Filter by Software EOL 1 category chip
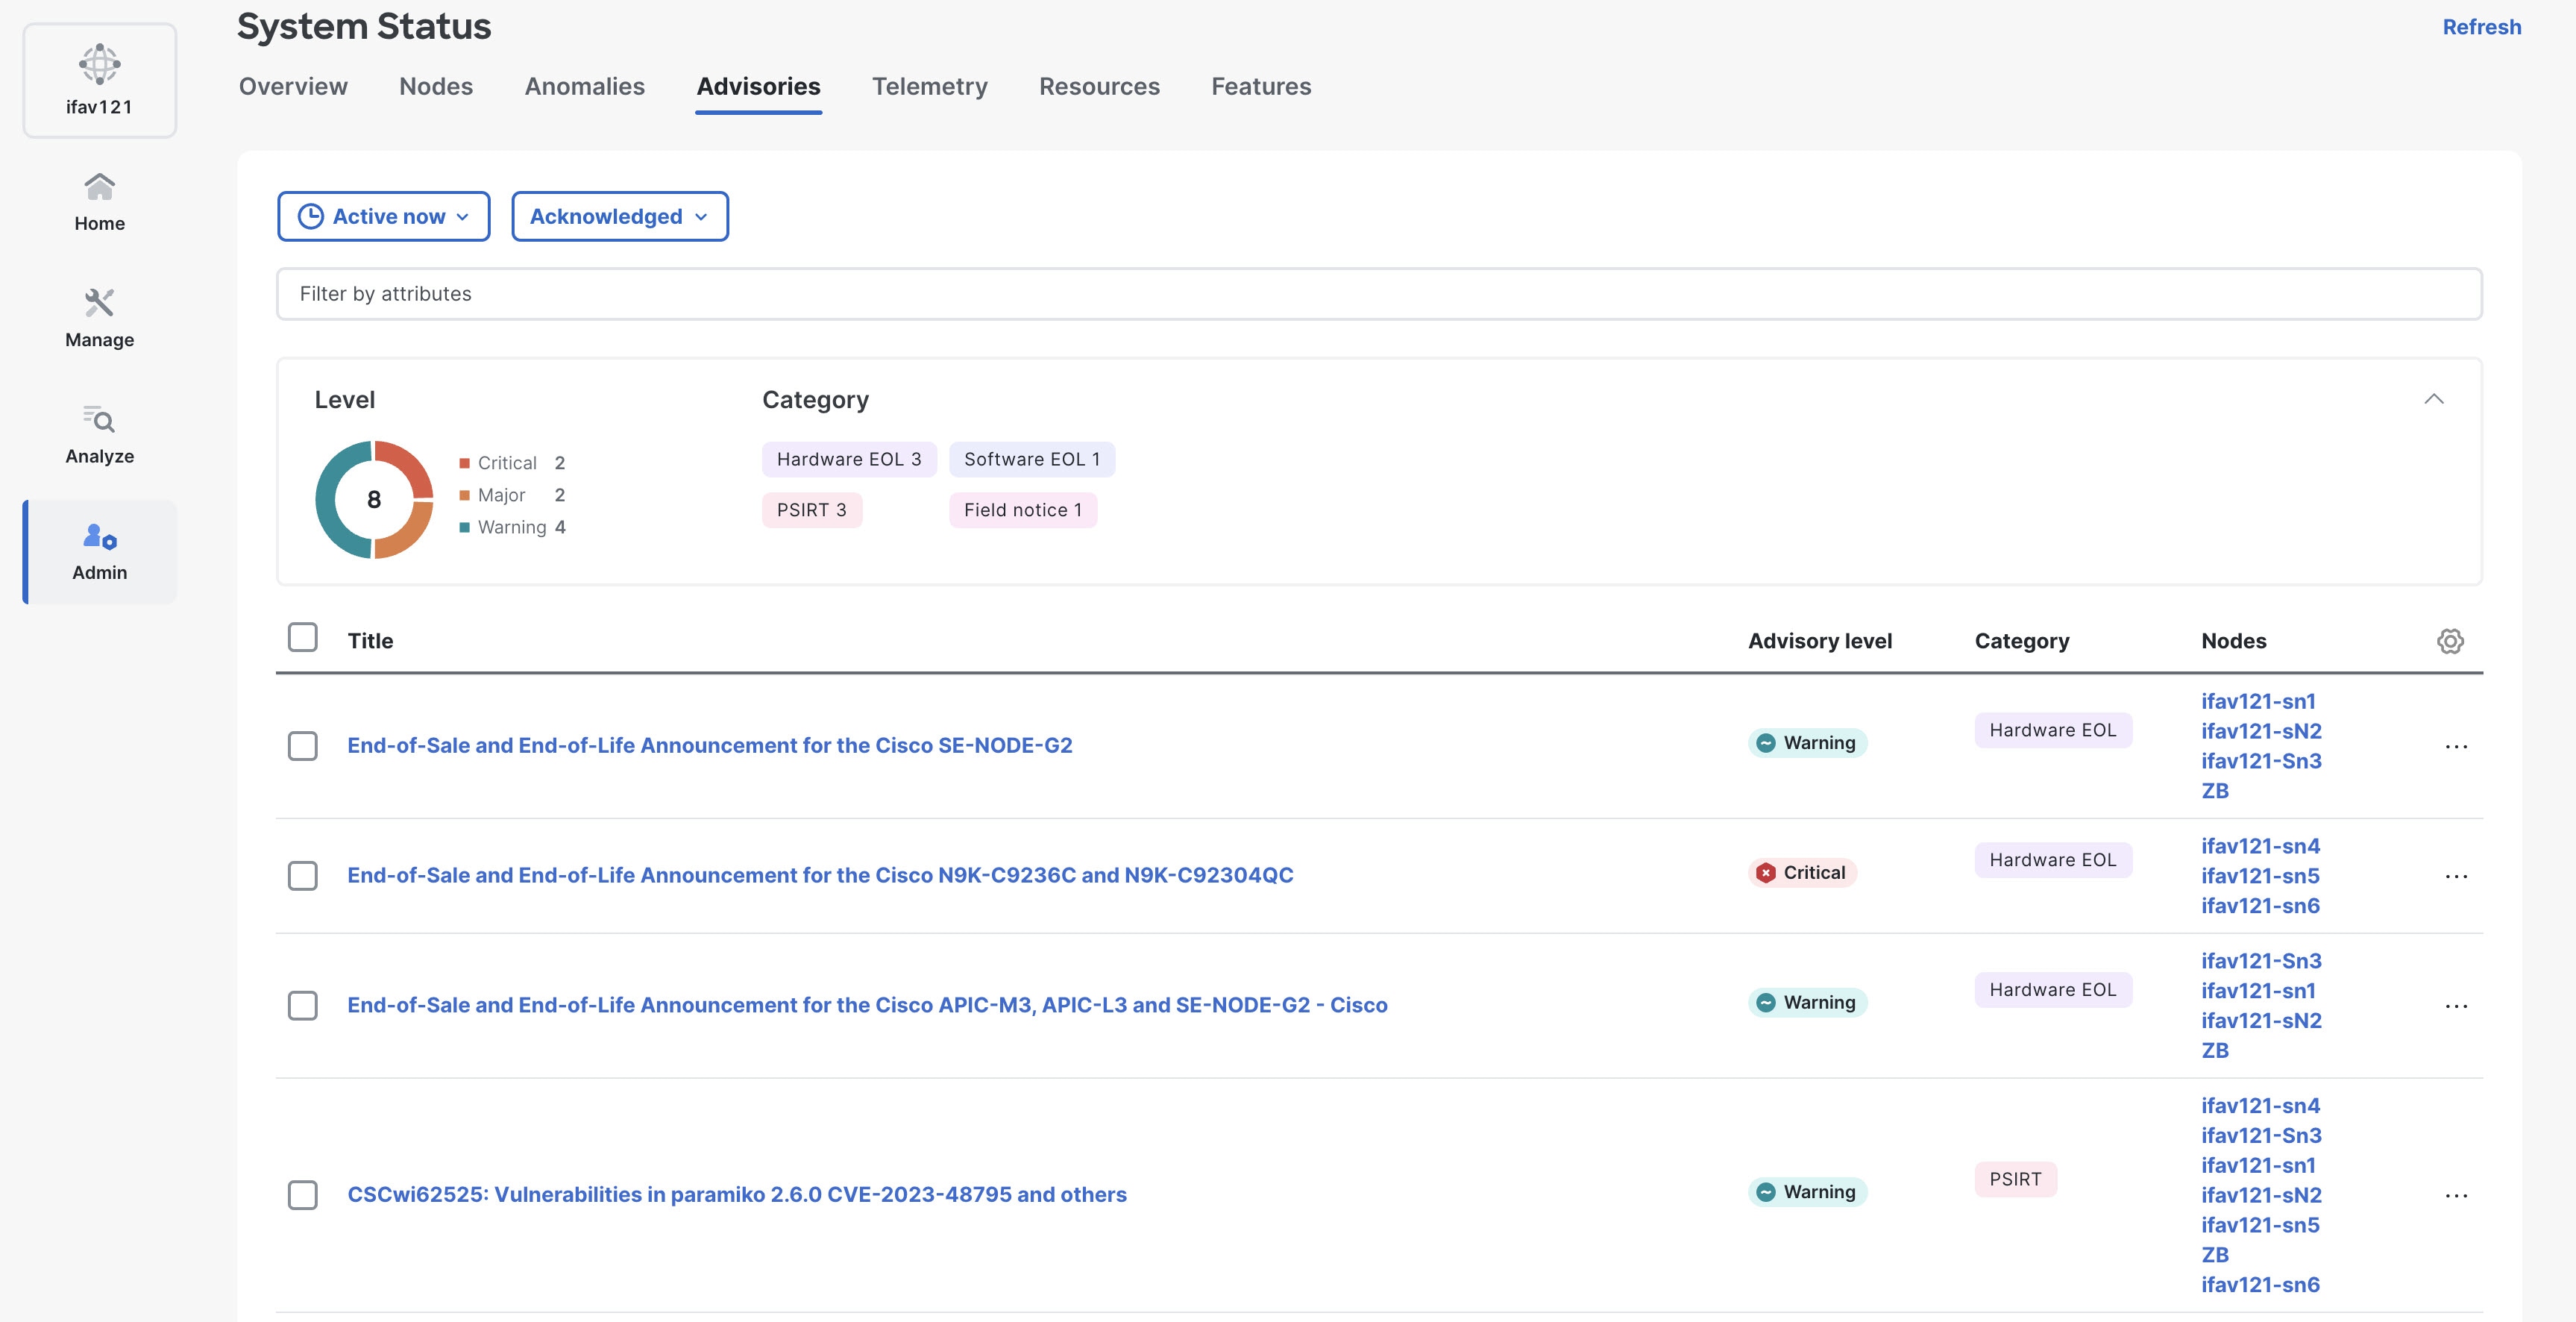Image resolution: width=2576 pixels, height=1322 pixels. pos(1031,459)
